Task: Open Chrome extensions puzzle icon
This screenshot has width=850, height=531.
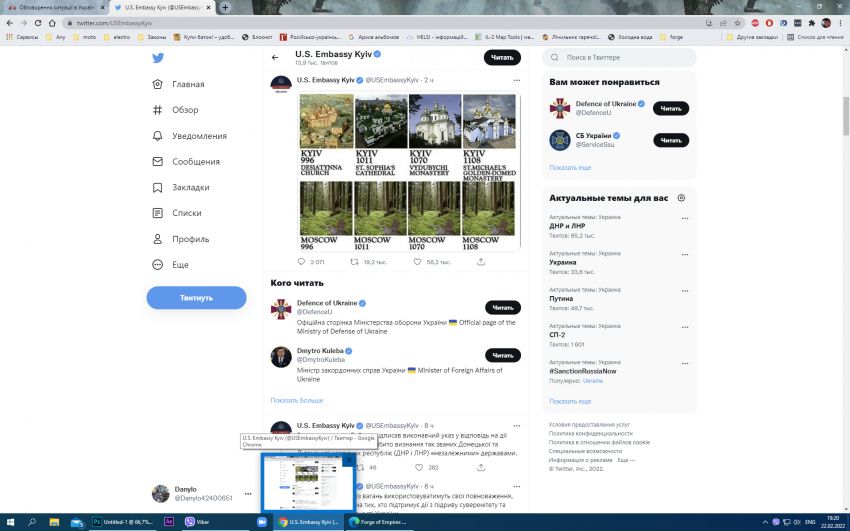Action: (x=812, y=23)
